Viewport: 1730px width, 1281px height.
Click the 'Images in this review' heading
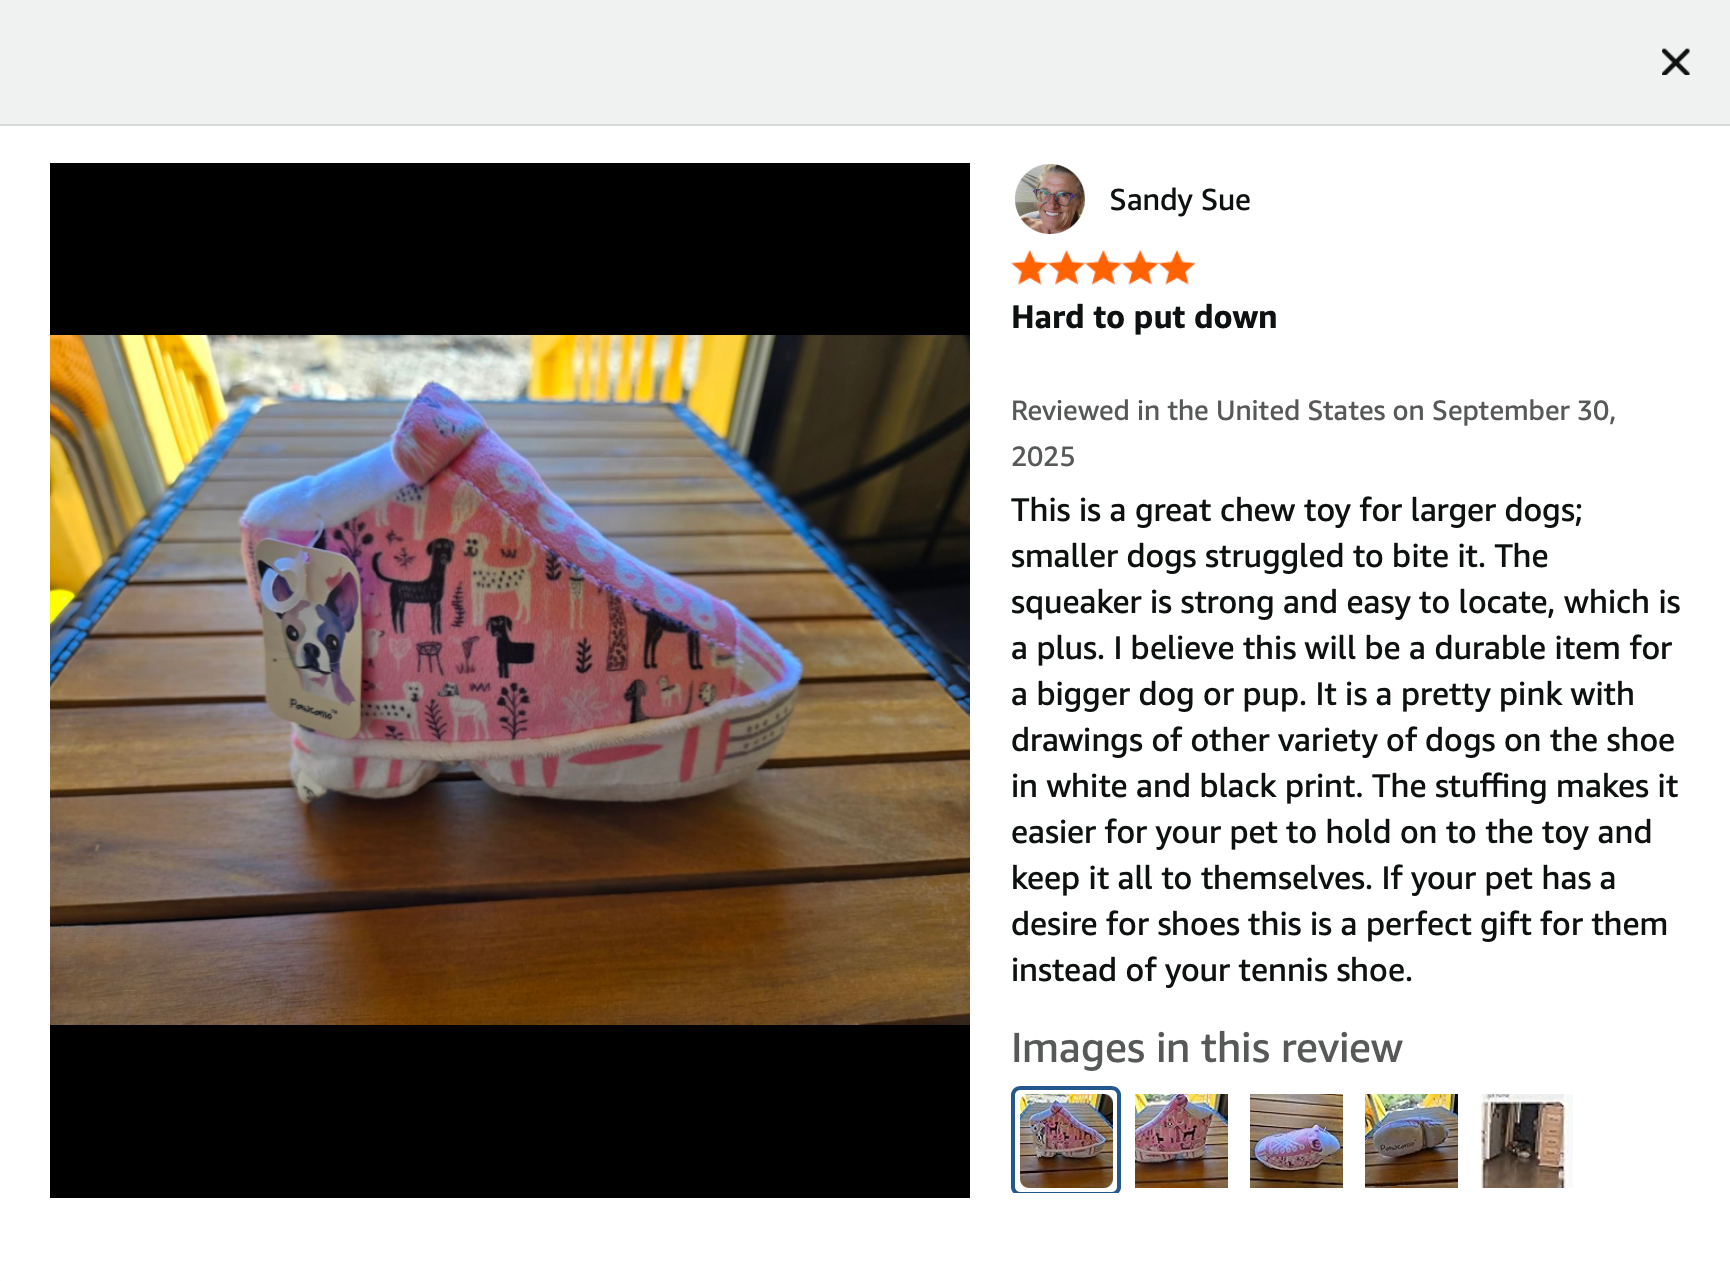[x=1206, y=1048]
